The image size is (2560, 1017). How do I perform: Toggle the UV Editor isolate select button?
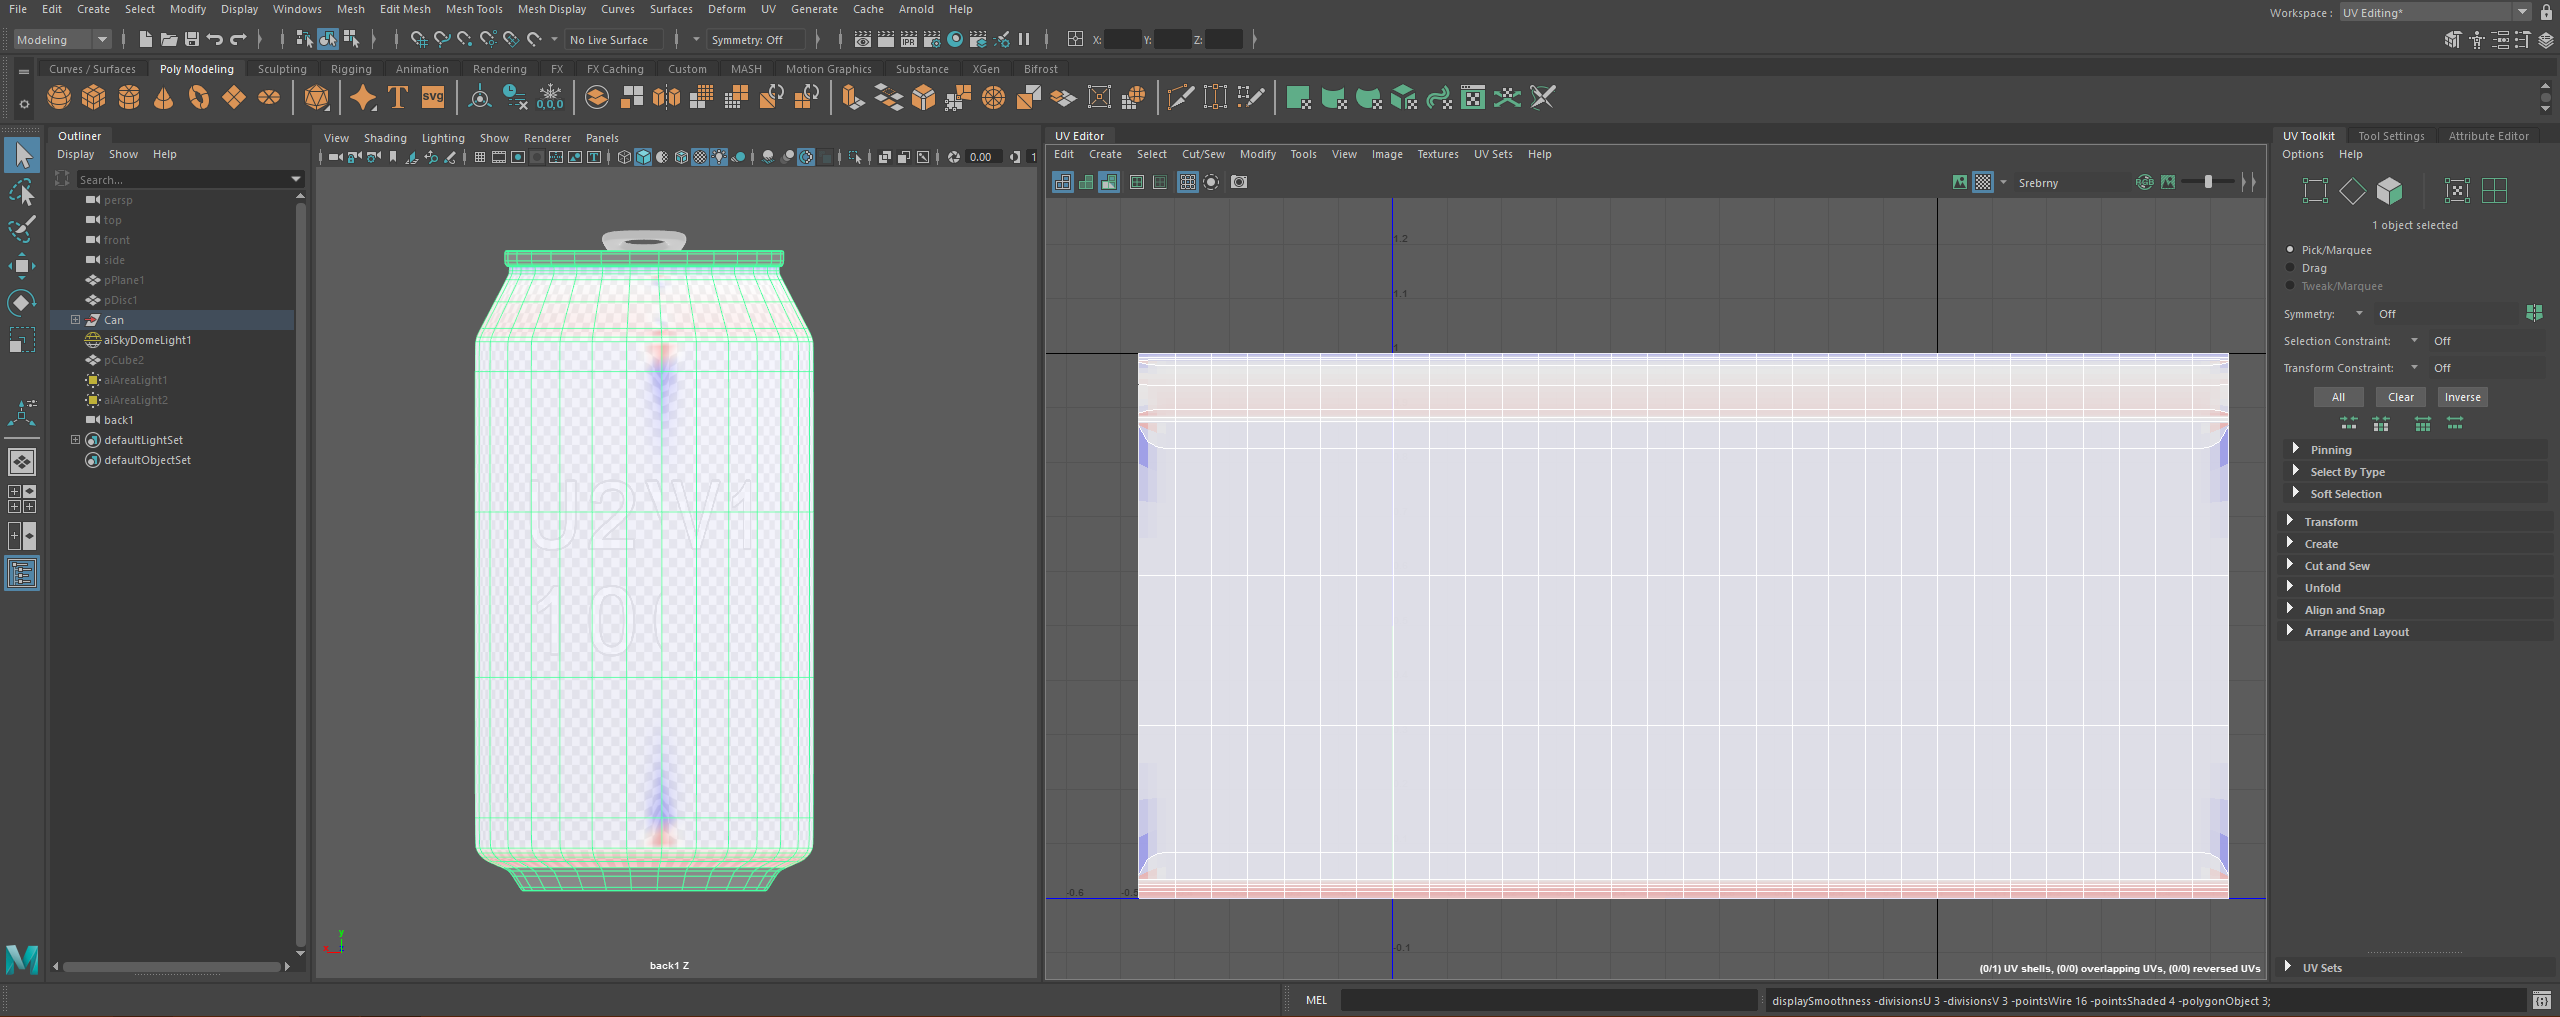click(1211, 182)
